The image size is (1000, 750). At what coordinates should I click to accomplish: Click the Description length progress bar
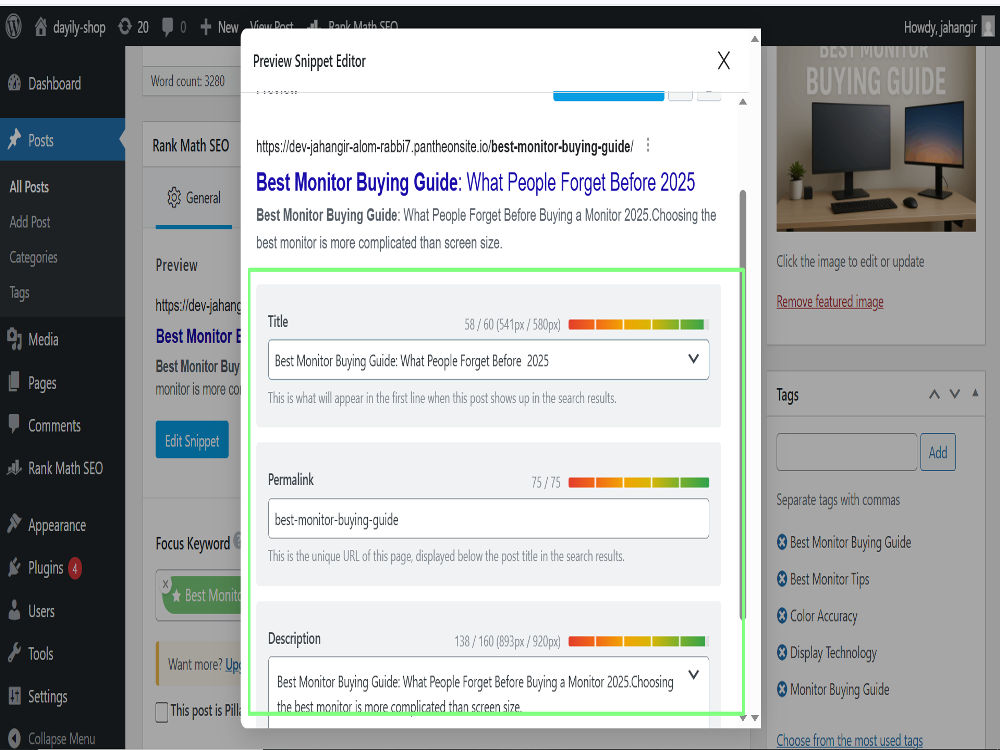[638, 641]
